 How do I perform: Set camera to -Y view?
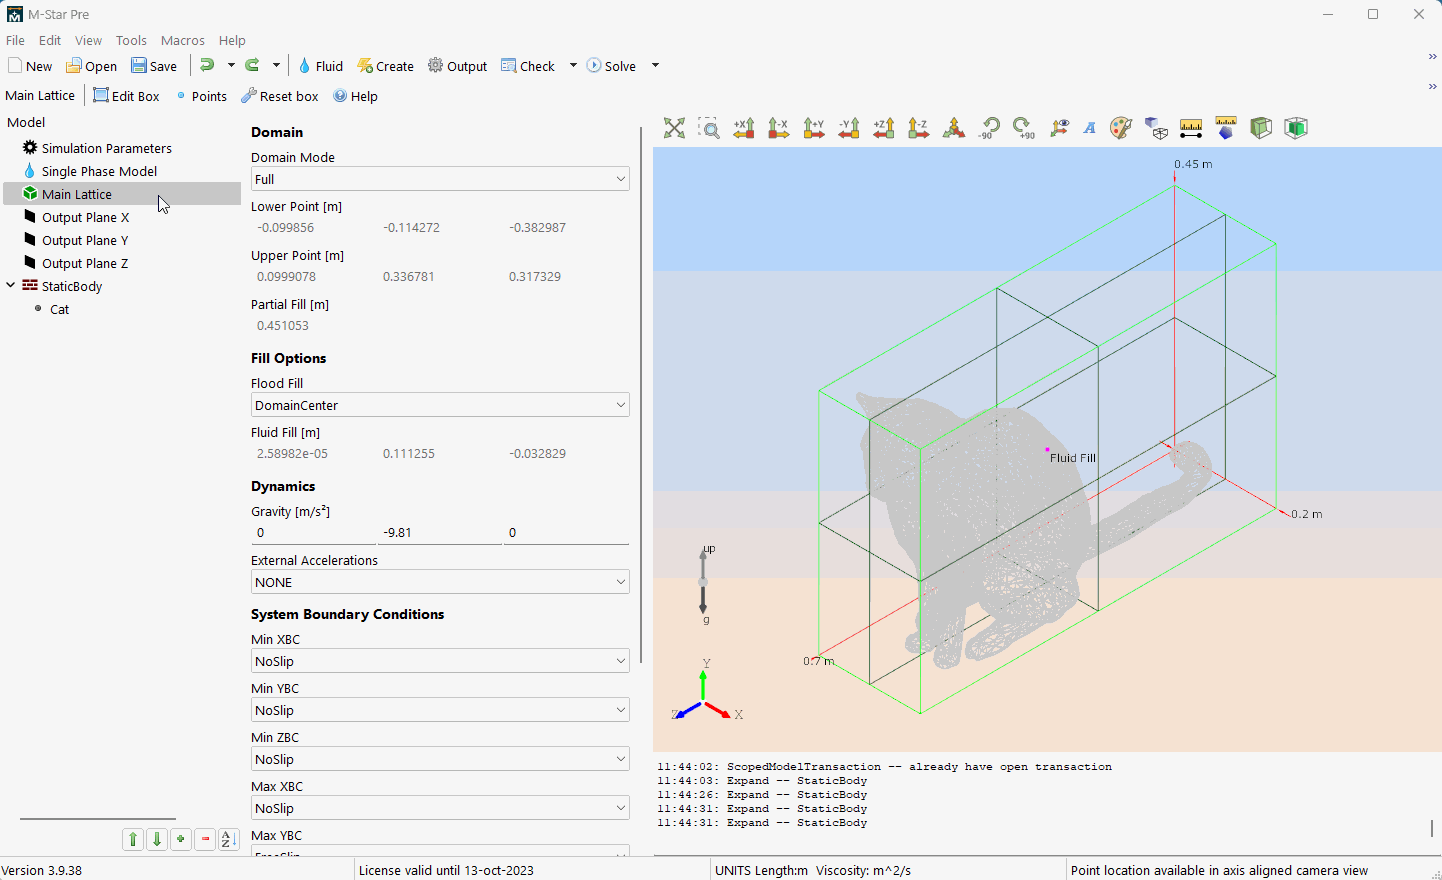tap(849, 128)
